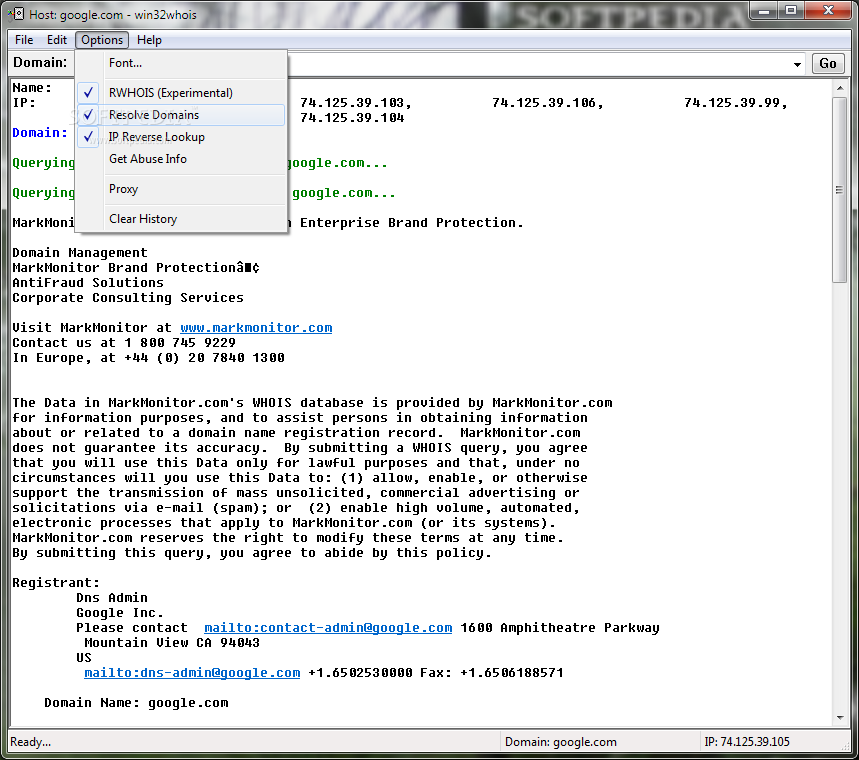Toggle the IP Reverse Lookup option
This screenshot has width=859, height=760.
(181, 137)
